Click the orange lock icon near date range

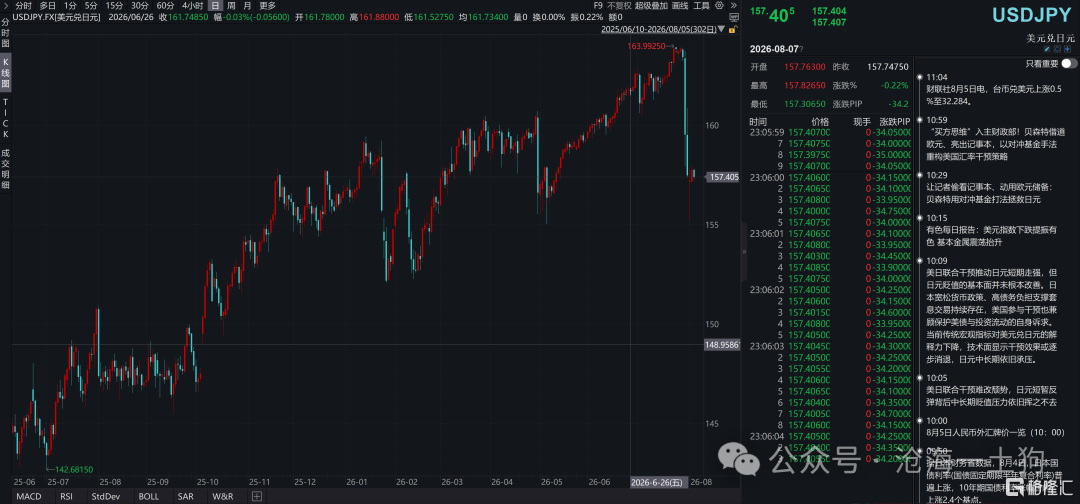pyautogui.click(x=733, y=30)
